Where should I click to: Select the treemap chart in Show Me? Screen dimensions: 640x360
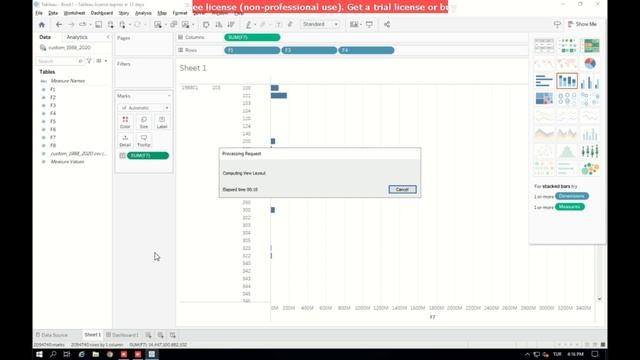click(x=544, y=98)
